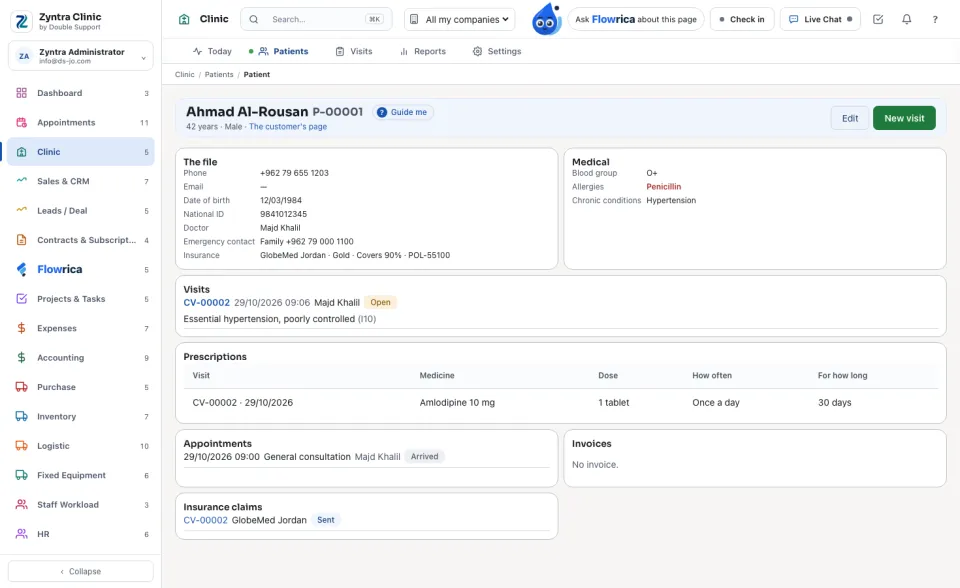
Task: Switch to the Reports tab
Action: [x=422, y=51]
